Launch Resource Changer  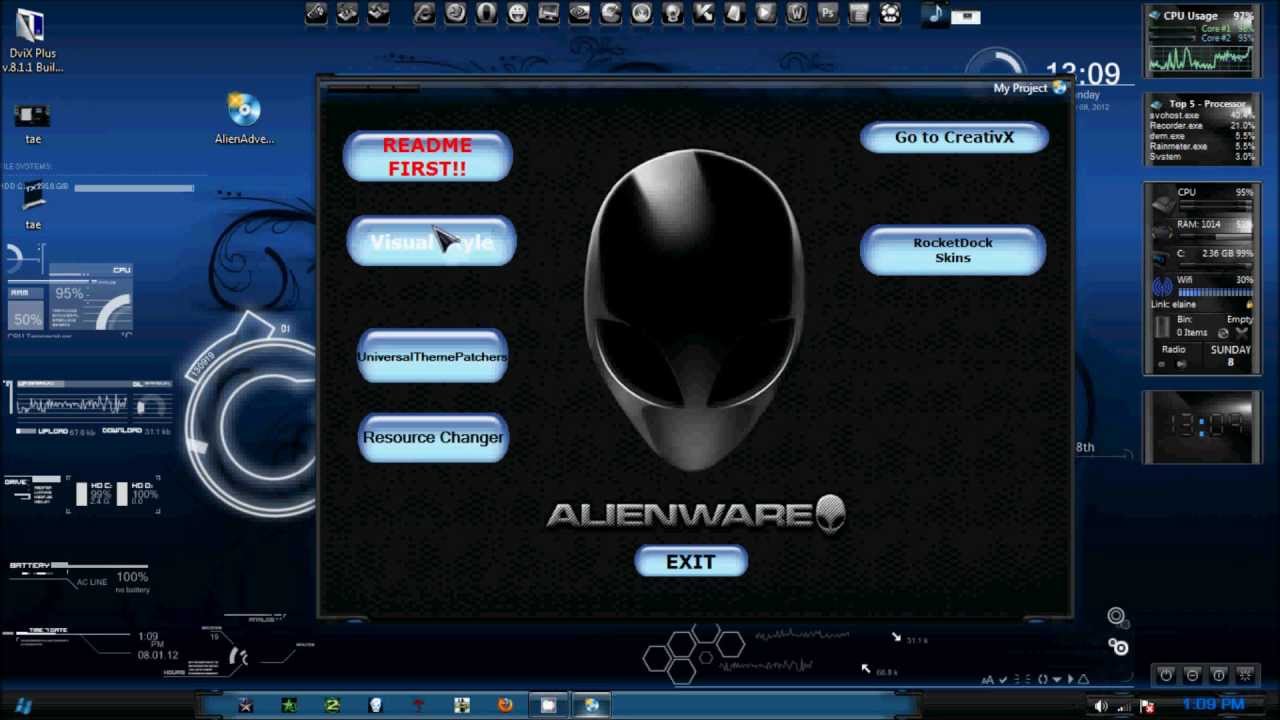(x=433, y=437)
